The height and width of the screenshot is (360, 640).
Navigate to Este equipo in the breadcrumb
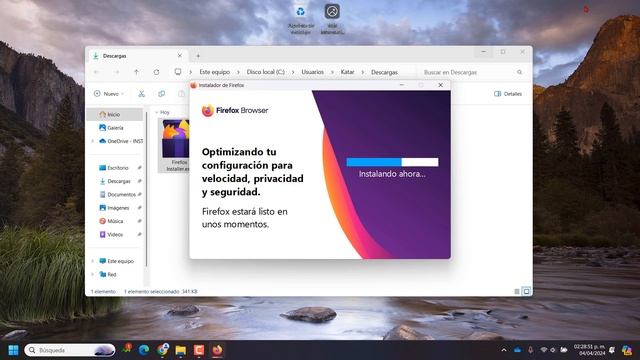pos(215,72)
